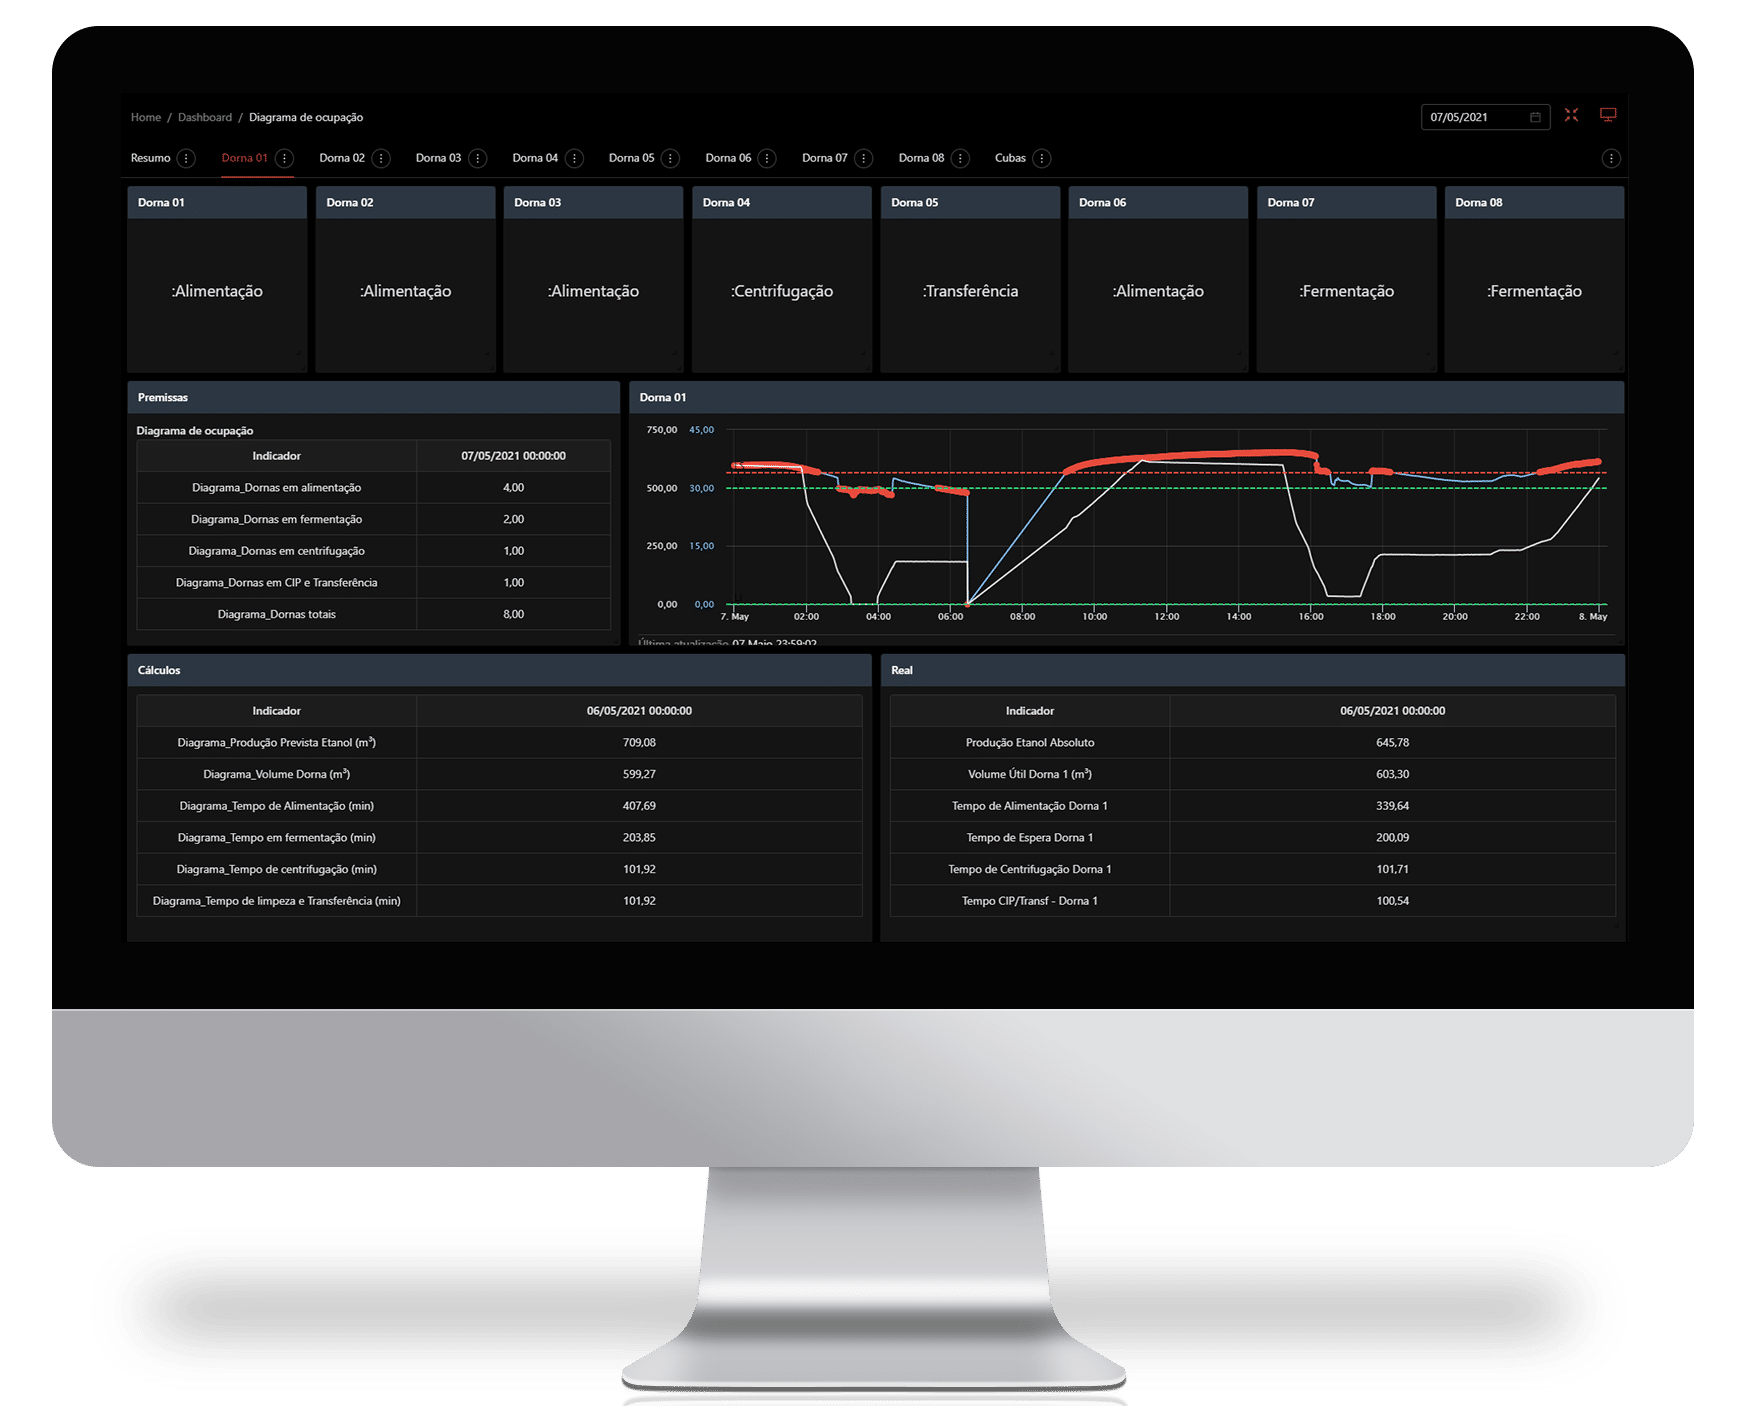Image resolution: width=1758 pixels, height=1406 pixels.
Task: Select the Dorna 05 Transferência status card
Action: (x=970, y=280)
